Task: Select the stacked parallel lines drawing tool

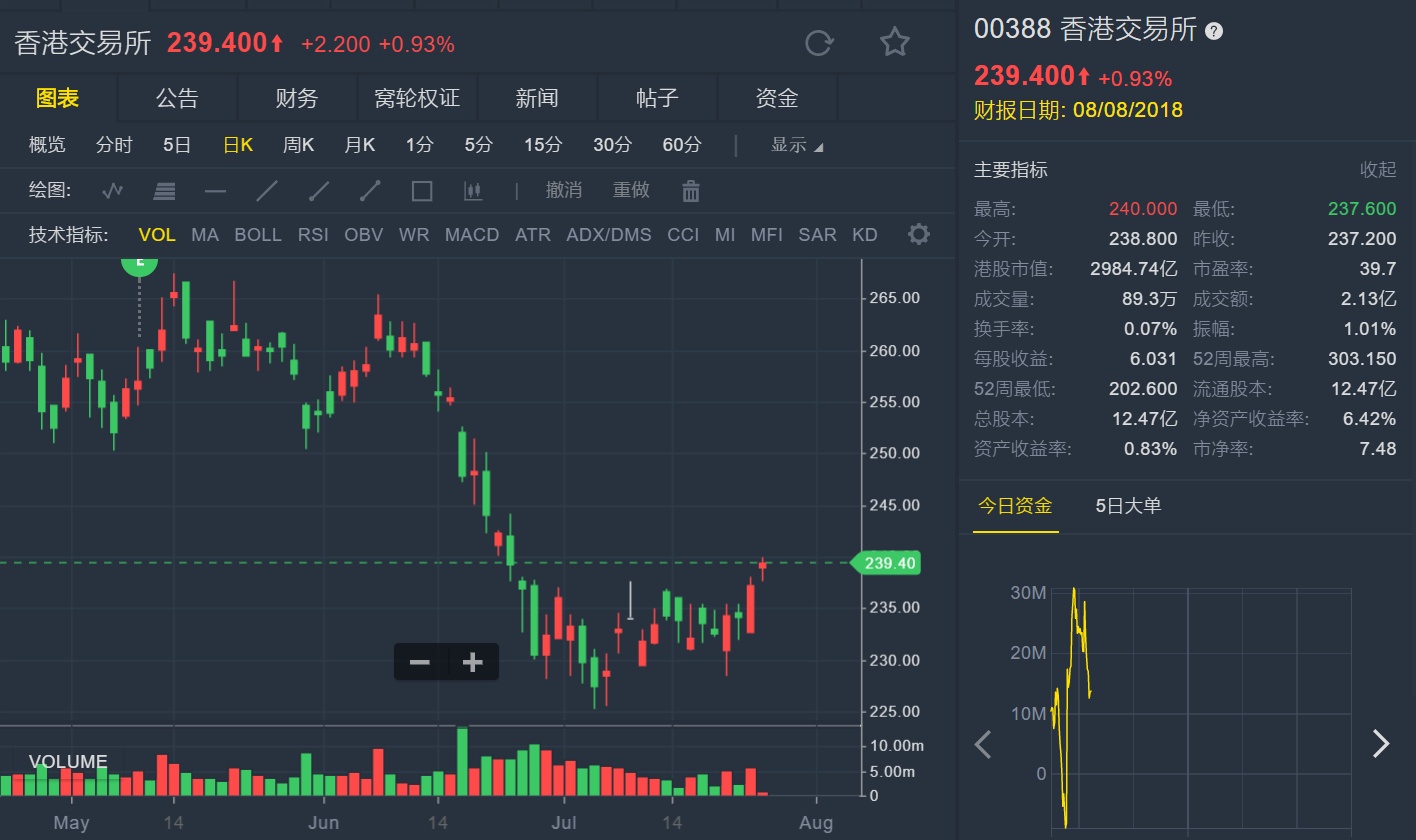Action: (x=164, y=190)
